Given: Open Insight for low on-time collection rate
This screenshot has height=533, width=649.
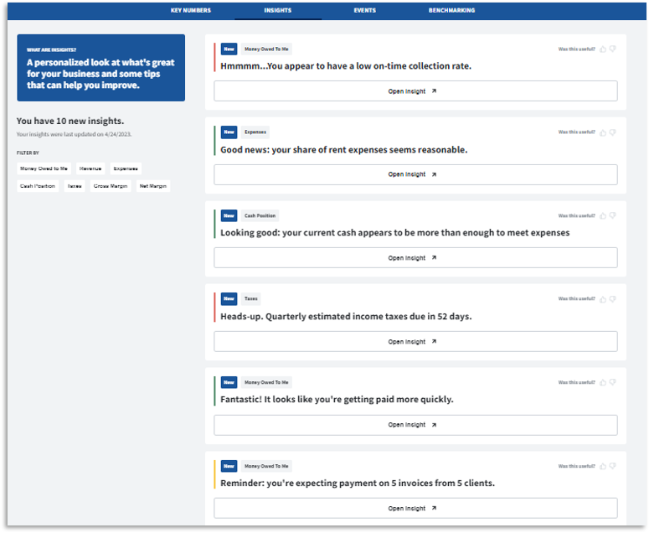Looking at the screenshot, I should click(416, 91).
